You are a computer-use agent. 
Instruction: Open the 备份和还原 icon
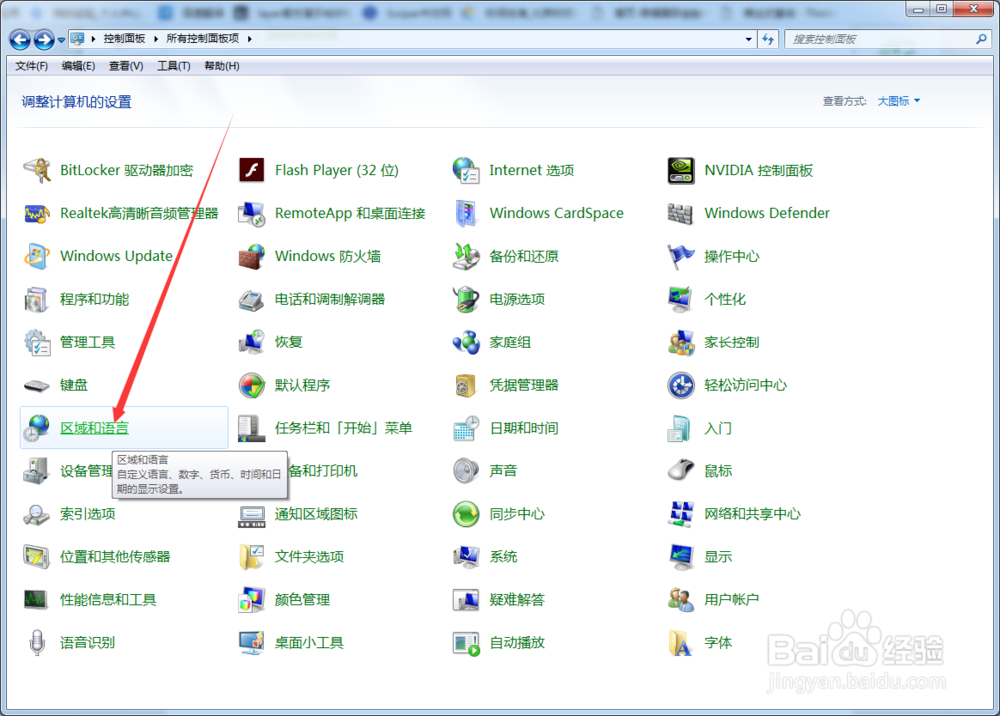click(x=466, y=256)
